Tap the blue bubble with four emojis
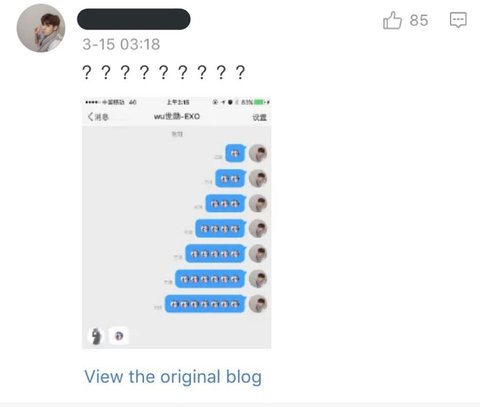The width and height of the screenshot is (480, 407). pos(220,229)
